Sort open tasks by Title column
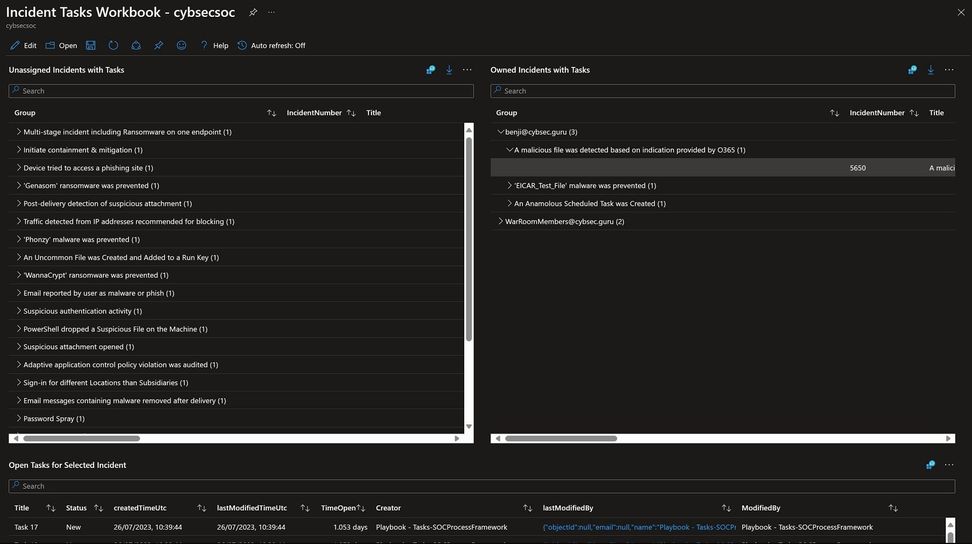 click(x=51, y=508)
